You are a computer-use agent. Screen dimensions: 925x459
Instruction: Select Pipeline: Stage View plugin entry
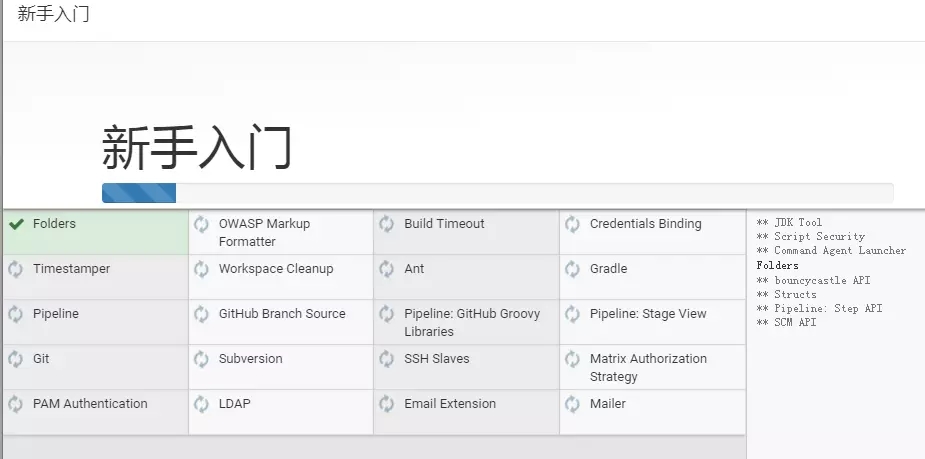pyautogui.click(x=652, y=322)
